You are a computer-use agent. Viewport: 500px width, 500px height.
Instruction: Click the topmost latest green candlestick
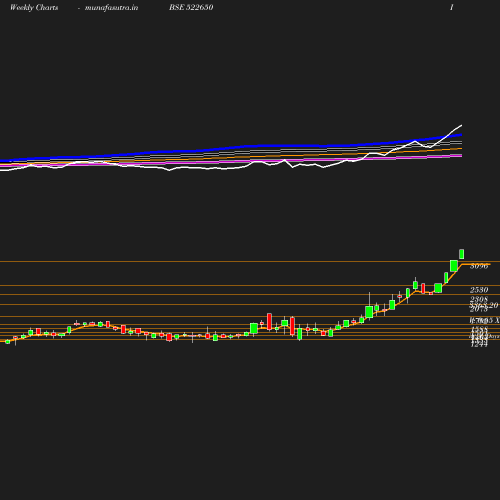point(462,254)
